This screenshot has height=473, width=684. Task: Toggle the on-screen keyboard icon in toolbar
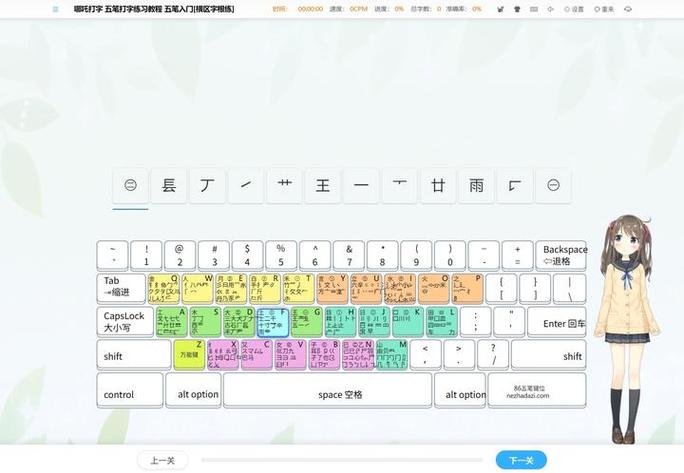click(x=534, y=9)
